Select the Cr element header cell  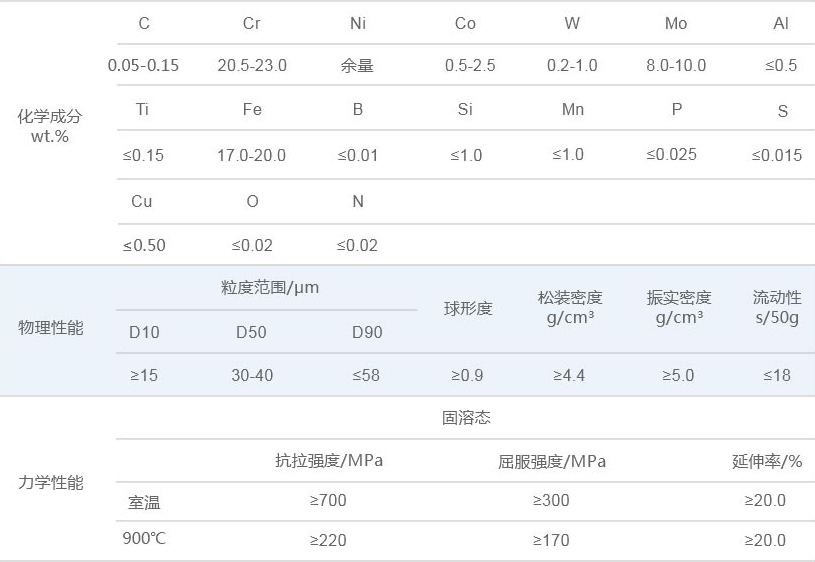point(252,23)
